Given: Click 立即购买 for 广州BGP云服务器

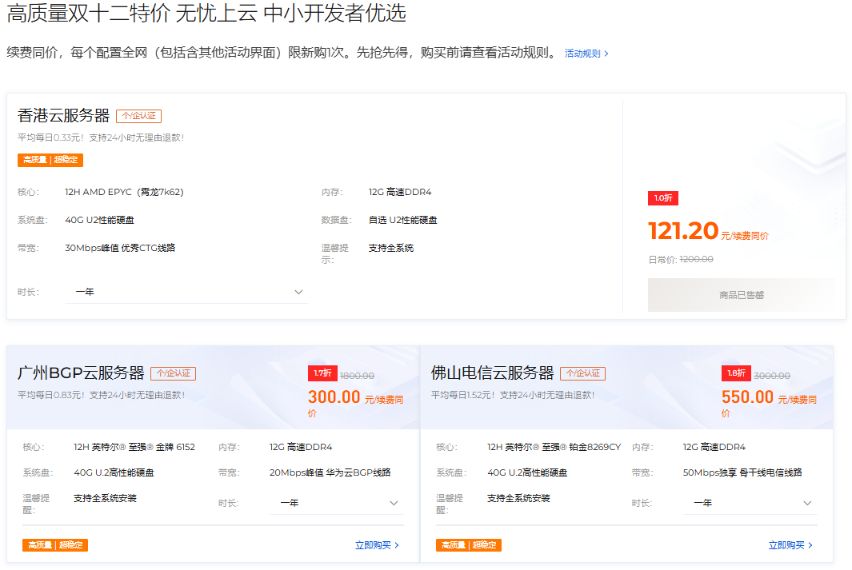Looking at the screenshot, I should 376,545.
